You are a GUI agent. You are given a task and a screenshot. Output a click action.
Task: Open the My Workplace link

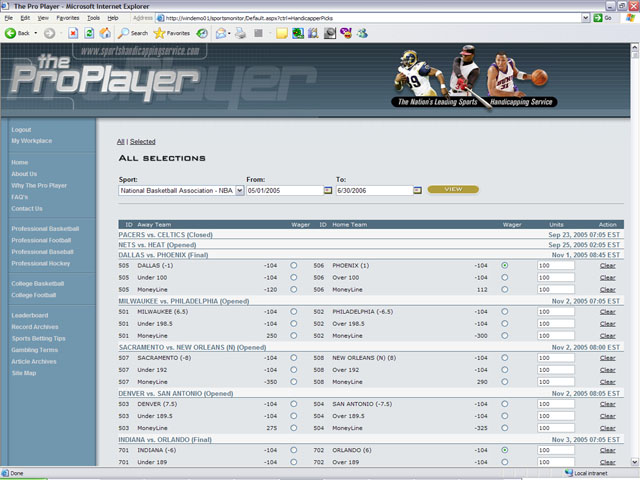[32, 140]
